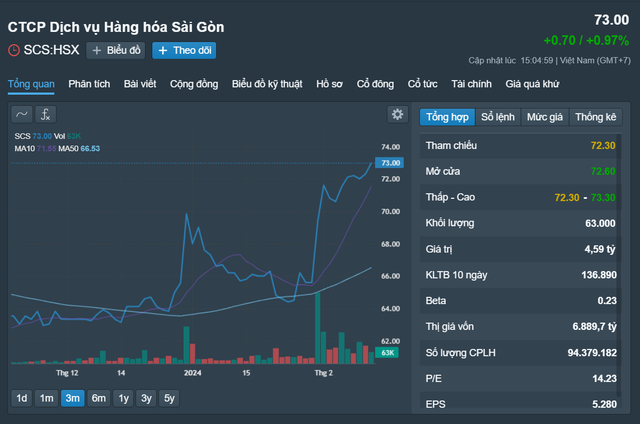Go to the Tài chính tab
This screenshot has height=424, width=640.
[471, 84]
